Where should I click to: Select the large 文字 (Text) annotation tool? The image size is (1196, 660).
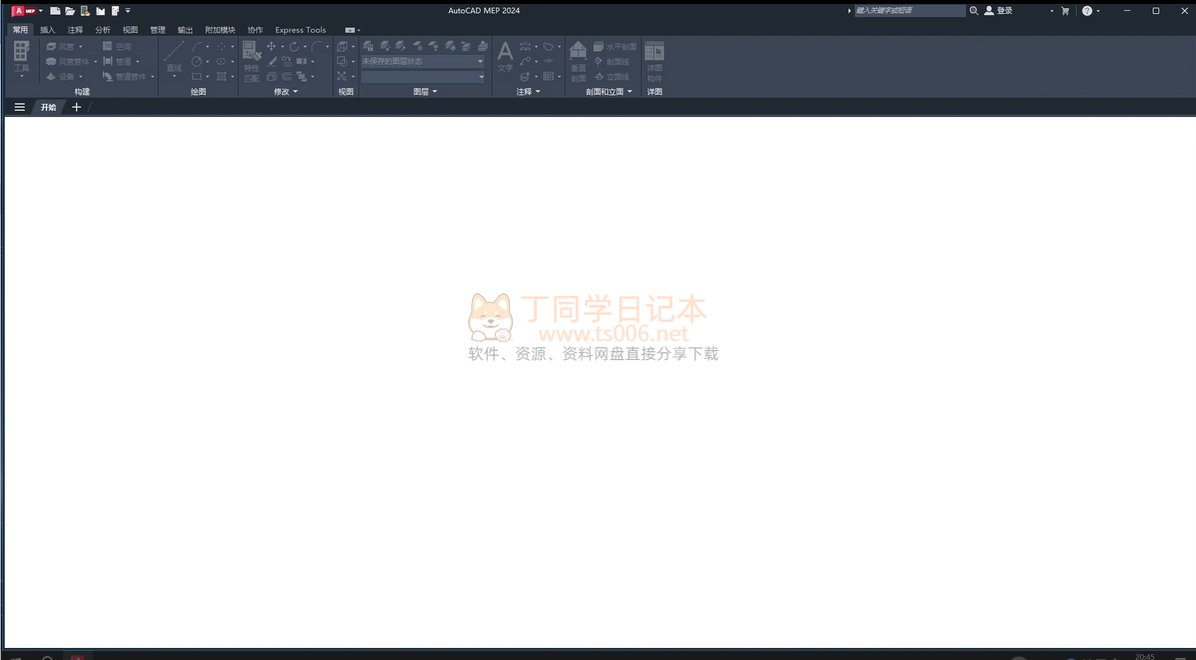pyautogui.click(x=505, y=57)
